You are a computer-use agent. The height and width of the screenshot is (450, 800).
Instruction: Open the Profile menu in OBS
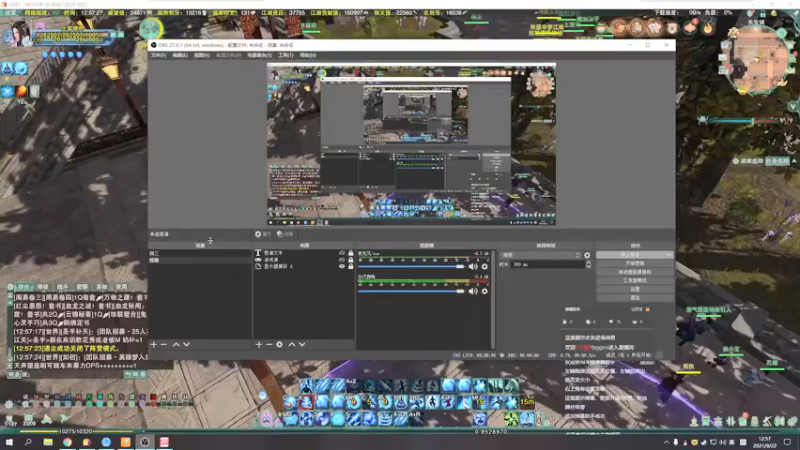228,55
